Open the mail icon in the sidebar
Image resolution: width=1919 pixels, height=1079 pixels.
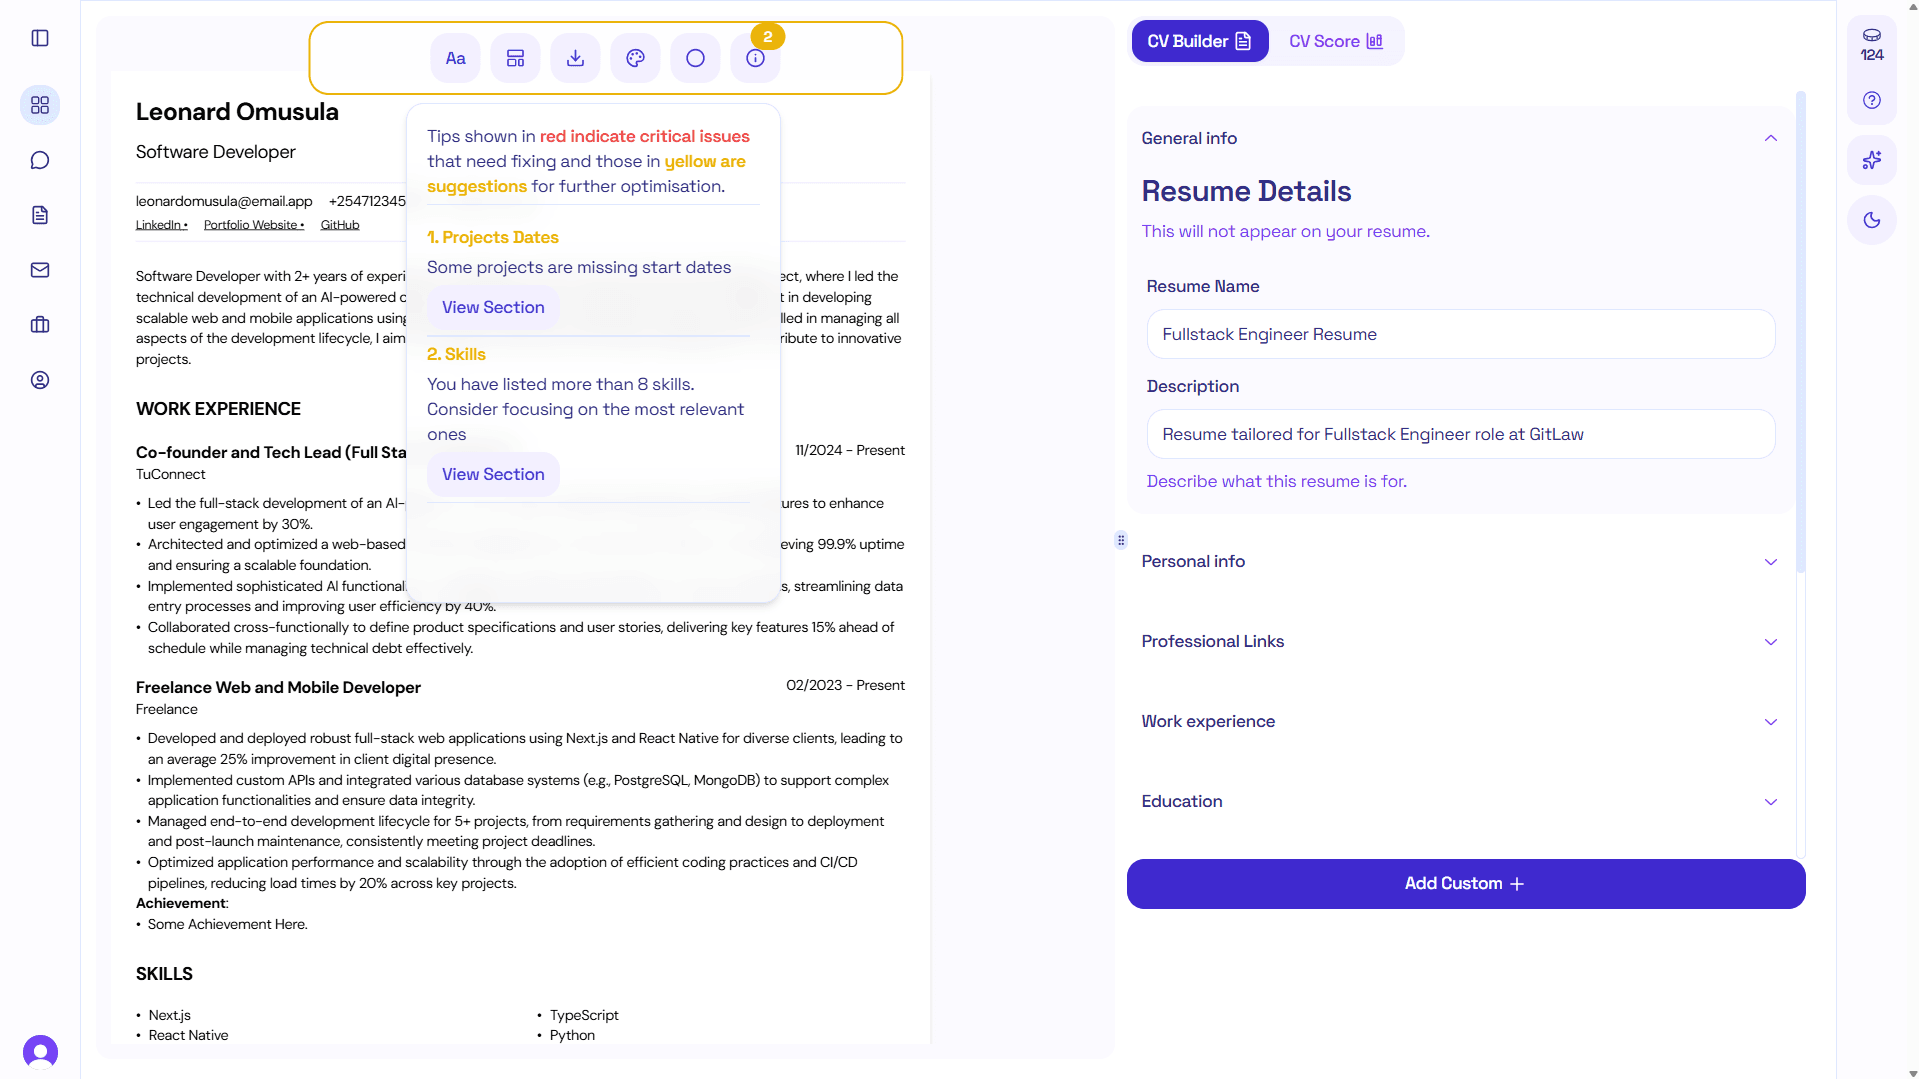pos(39,269)
